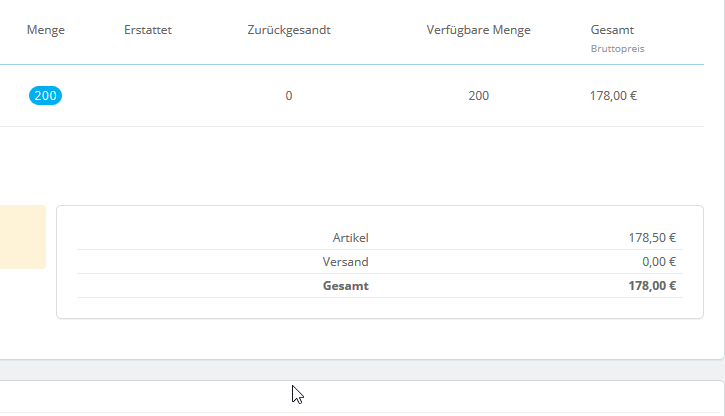Click the available quantity value 200
The image size is (725, 416).
click(478, 96)
